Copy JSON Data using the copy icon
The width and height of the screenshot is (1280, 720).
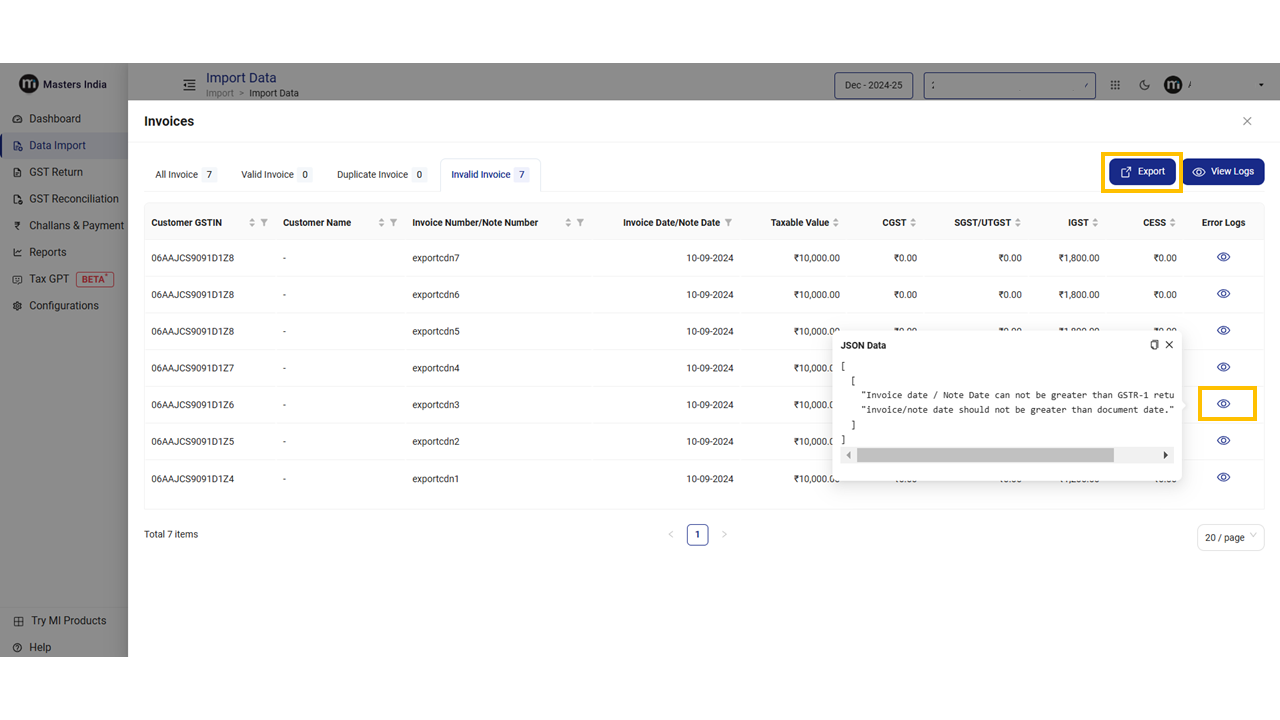point(1154,345)
